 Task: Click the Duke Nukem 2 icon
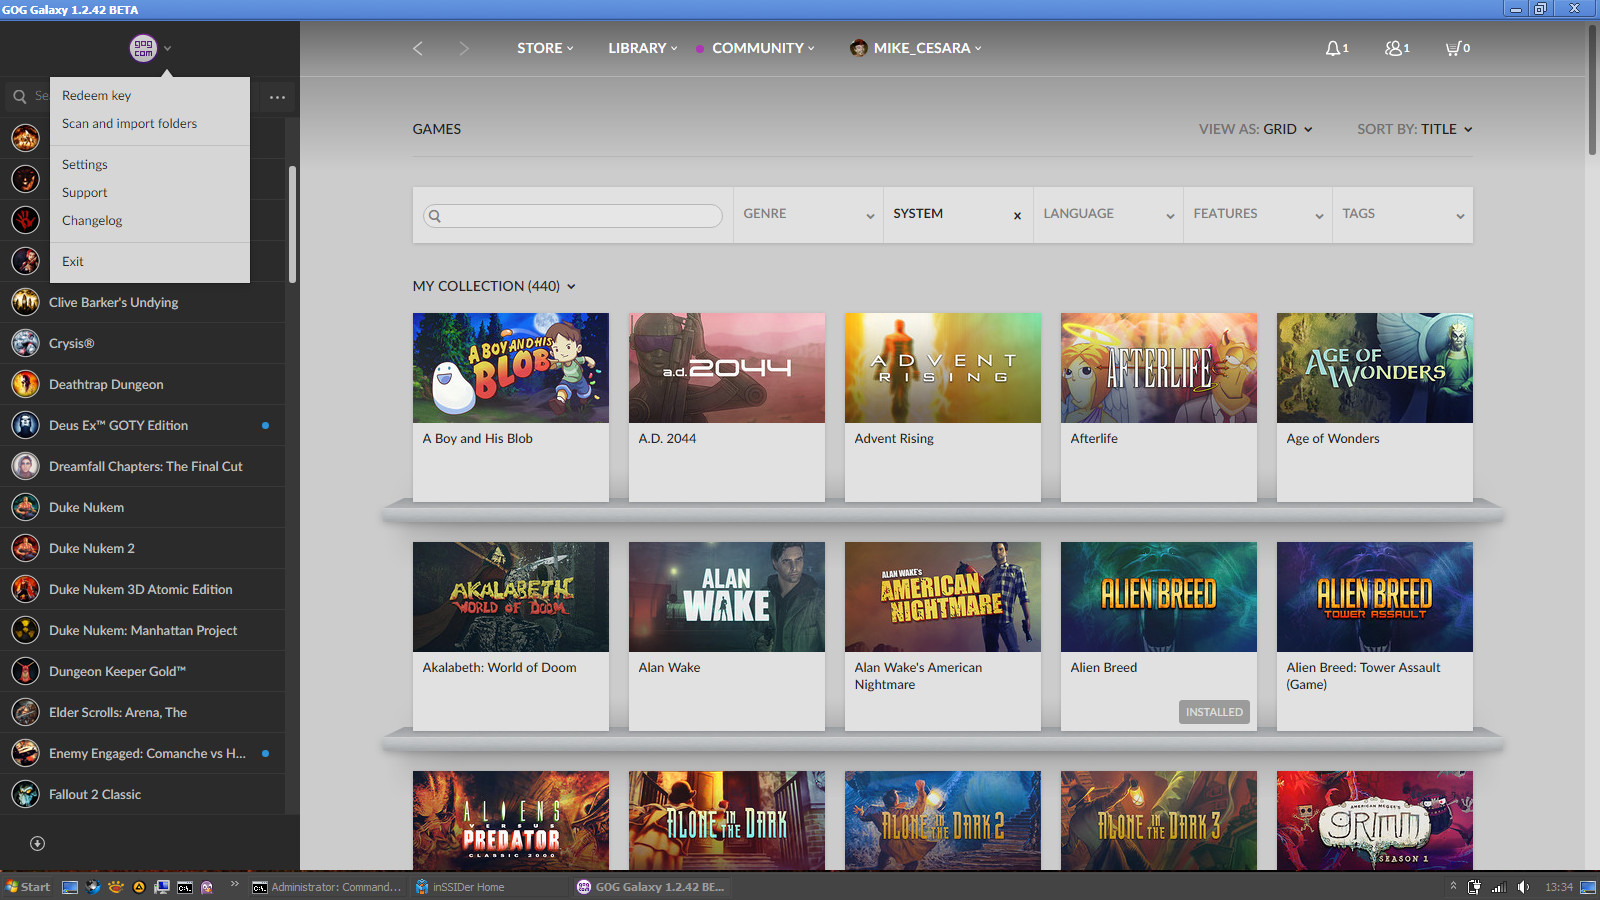tap(25, 548)
